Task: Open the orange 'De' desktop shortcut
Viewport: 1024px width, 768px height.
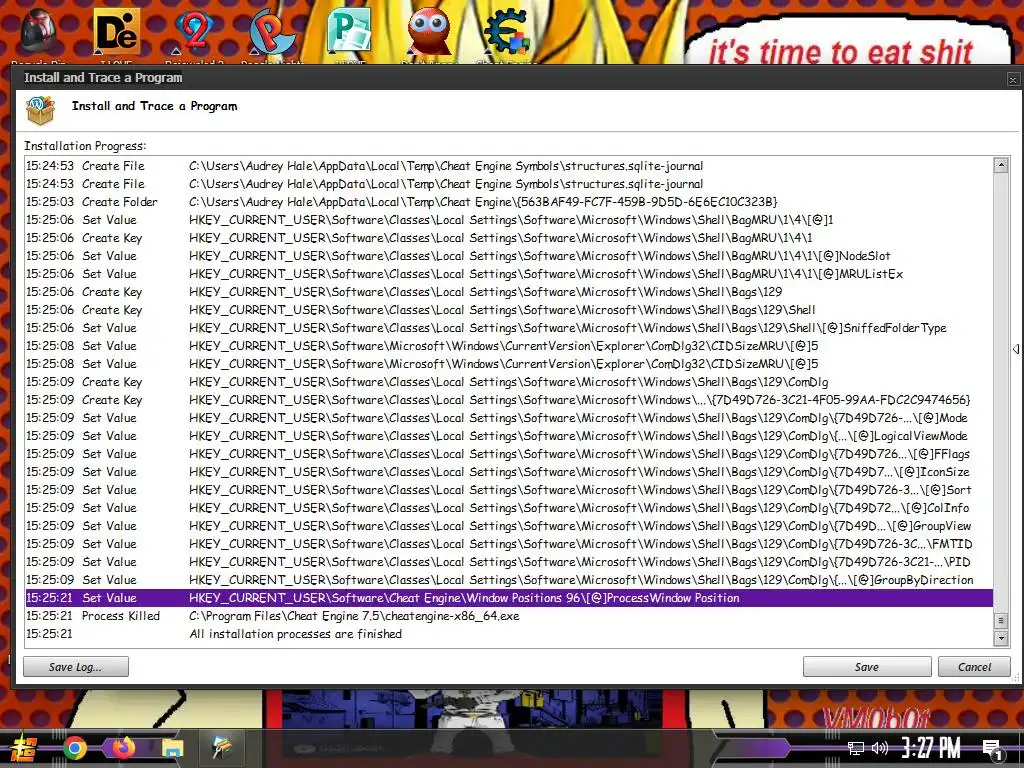Action: 116,33
